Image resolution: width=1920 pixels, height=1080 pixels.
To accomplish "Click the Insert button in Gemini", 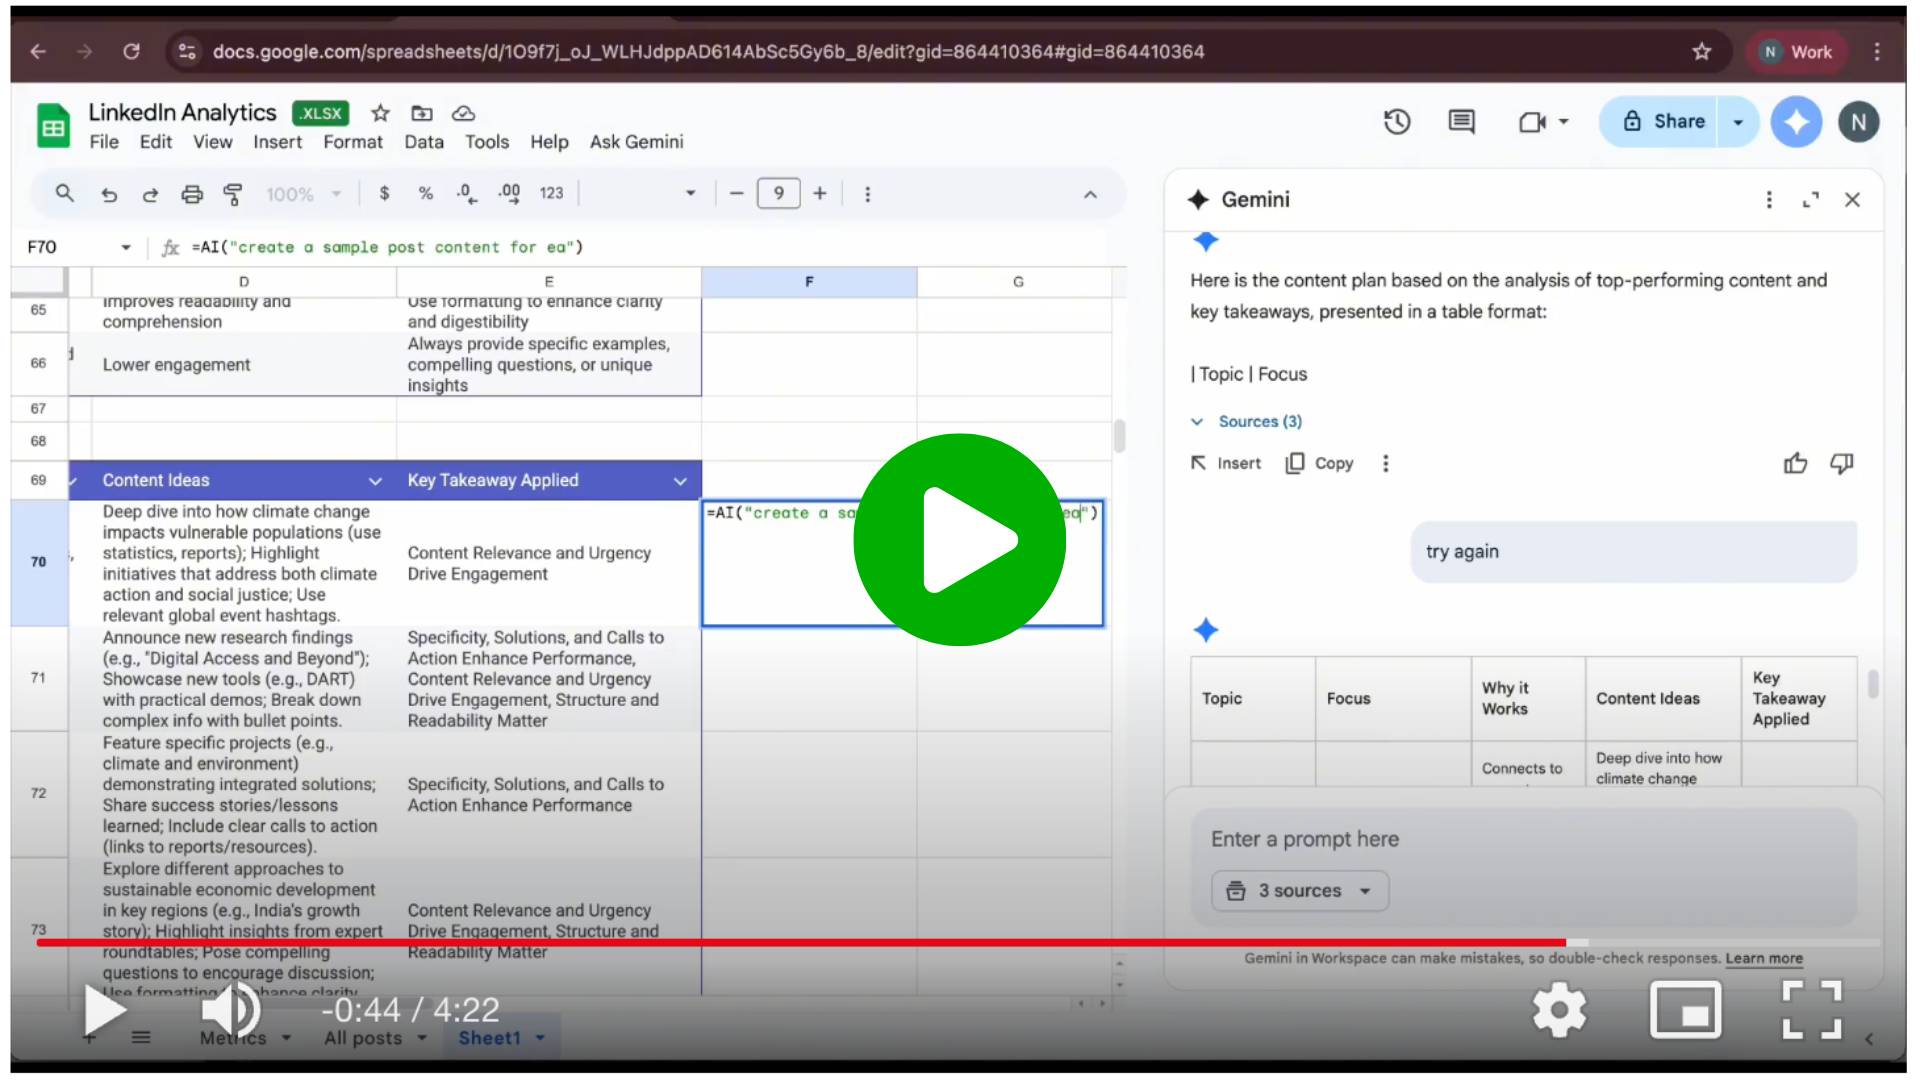I will (x=1226, y=463).
